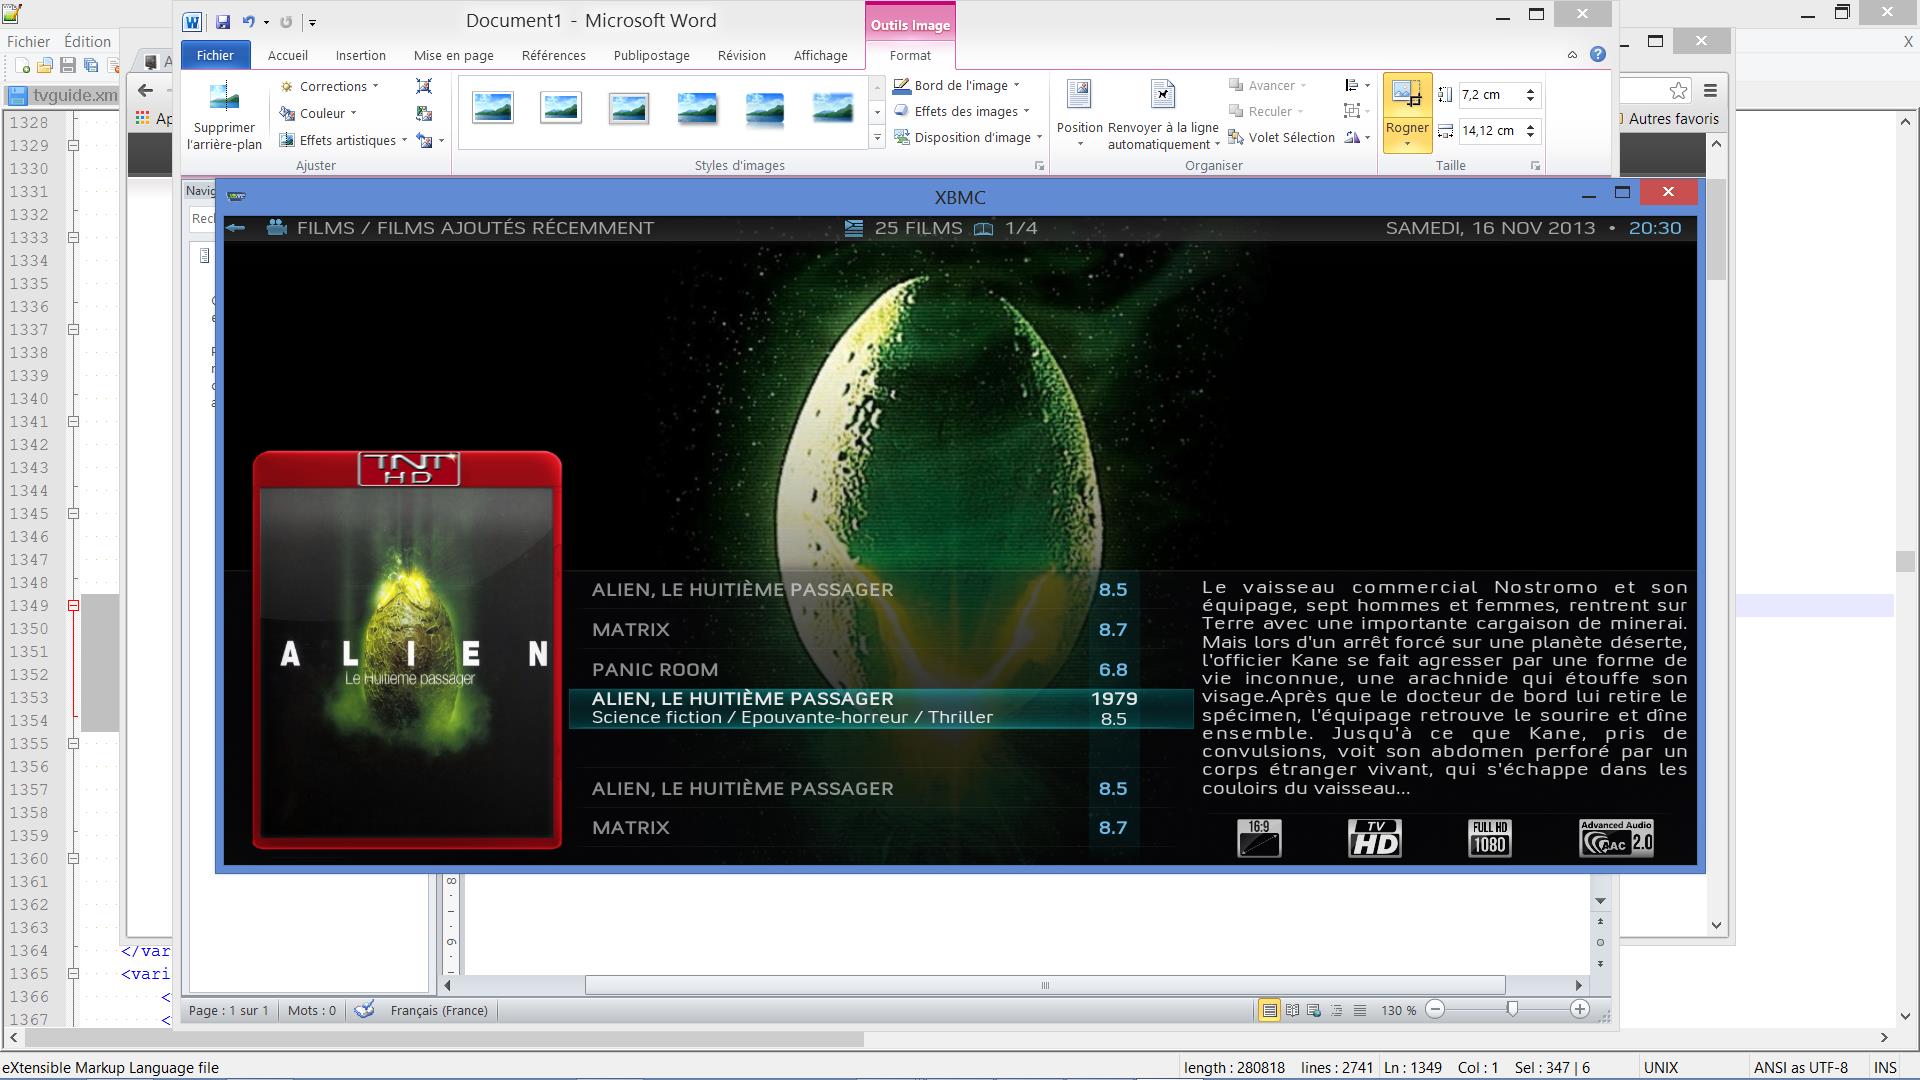1920x1080 pixels.
Task: Open the Bord de l'image dropdown
Action: coord(956,85)
